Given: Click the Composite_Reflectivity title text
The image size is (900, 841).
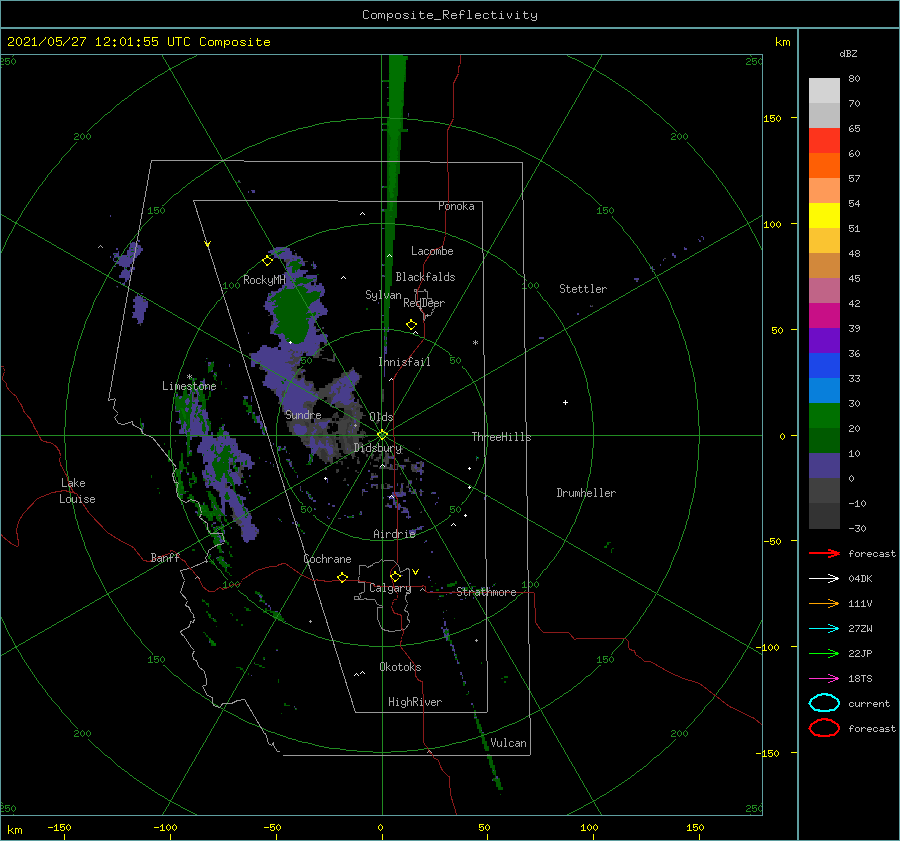Looking at the screenshot, I should [449, 15].
